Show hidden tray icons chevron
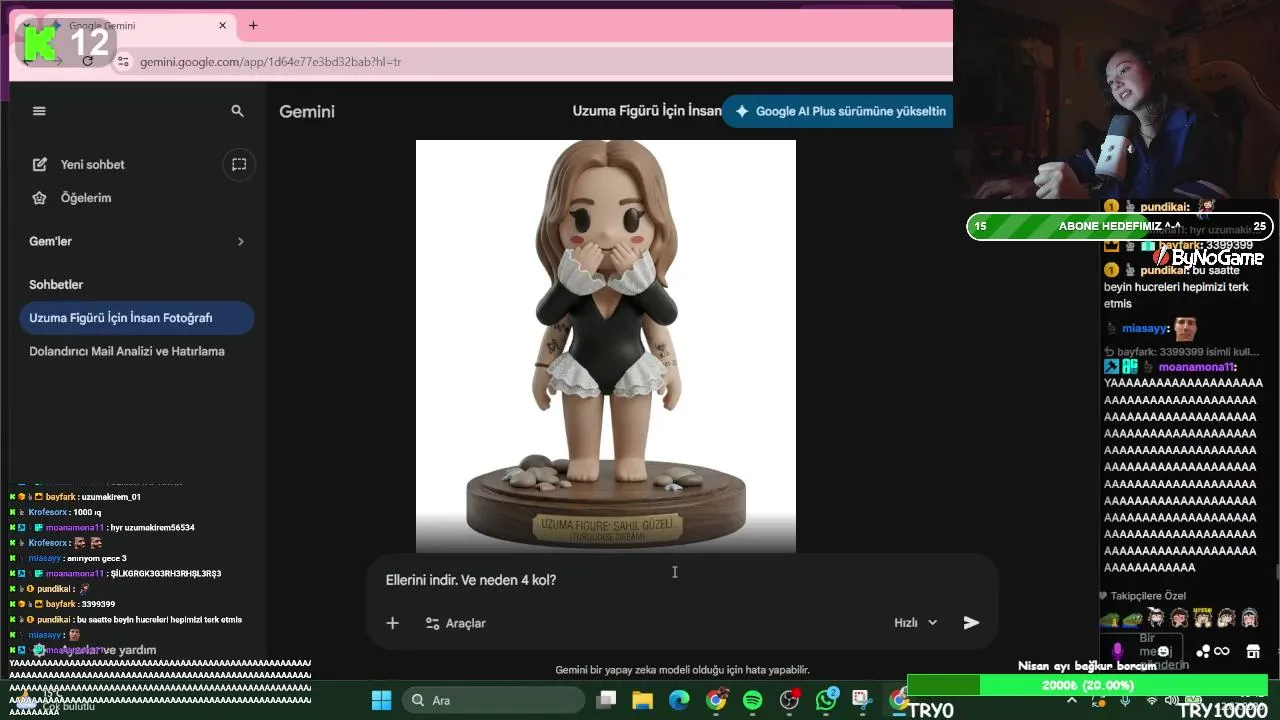Viewport: 1280px width, 720px height. tap(1072, 700)
